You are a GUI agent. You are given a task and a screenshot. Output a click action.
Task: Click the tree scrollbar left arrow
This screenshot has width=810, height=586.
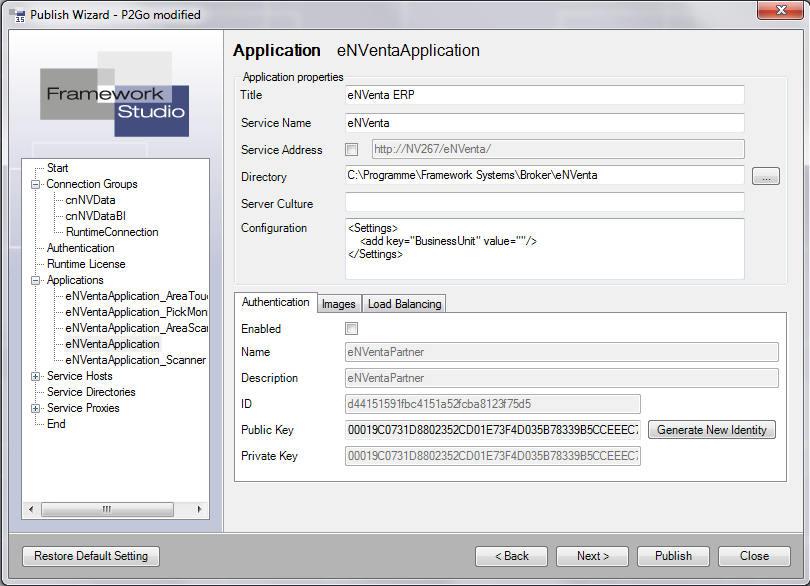[x=31, y=510]
